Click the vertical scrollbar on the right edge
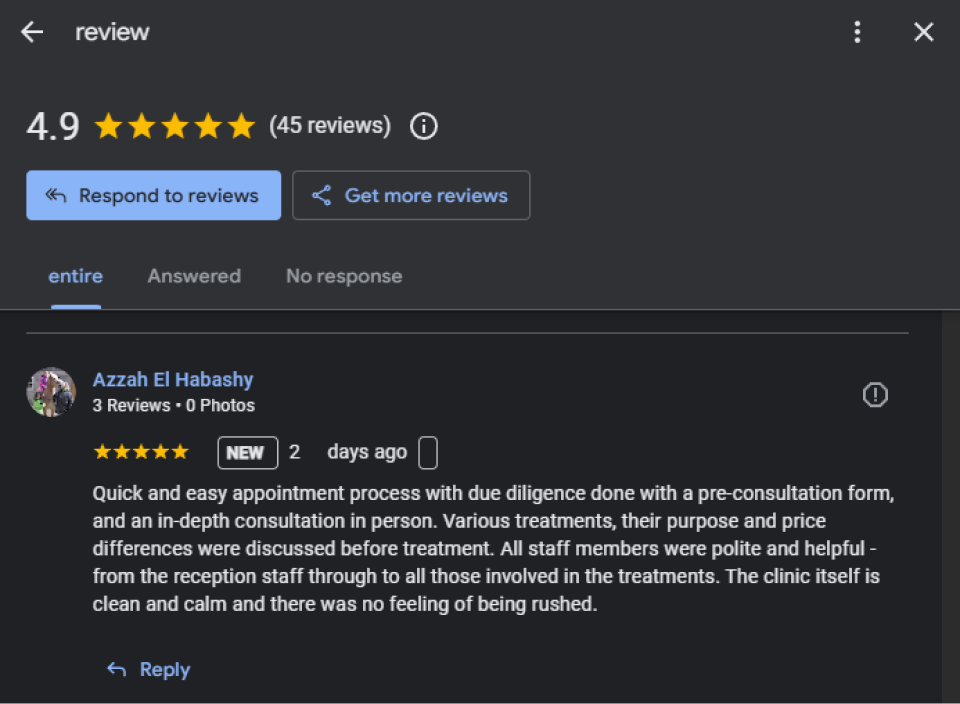960x704 pixels. (x=951, y=507)
